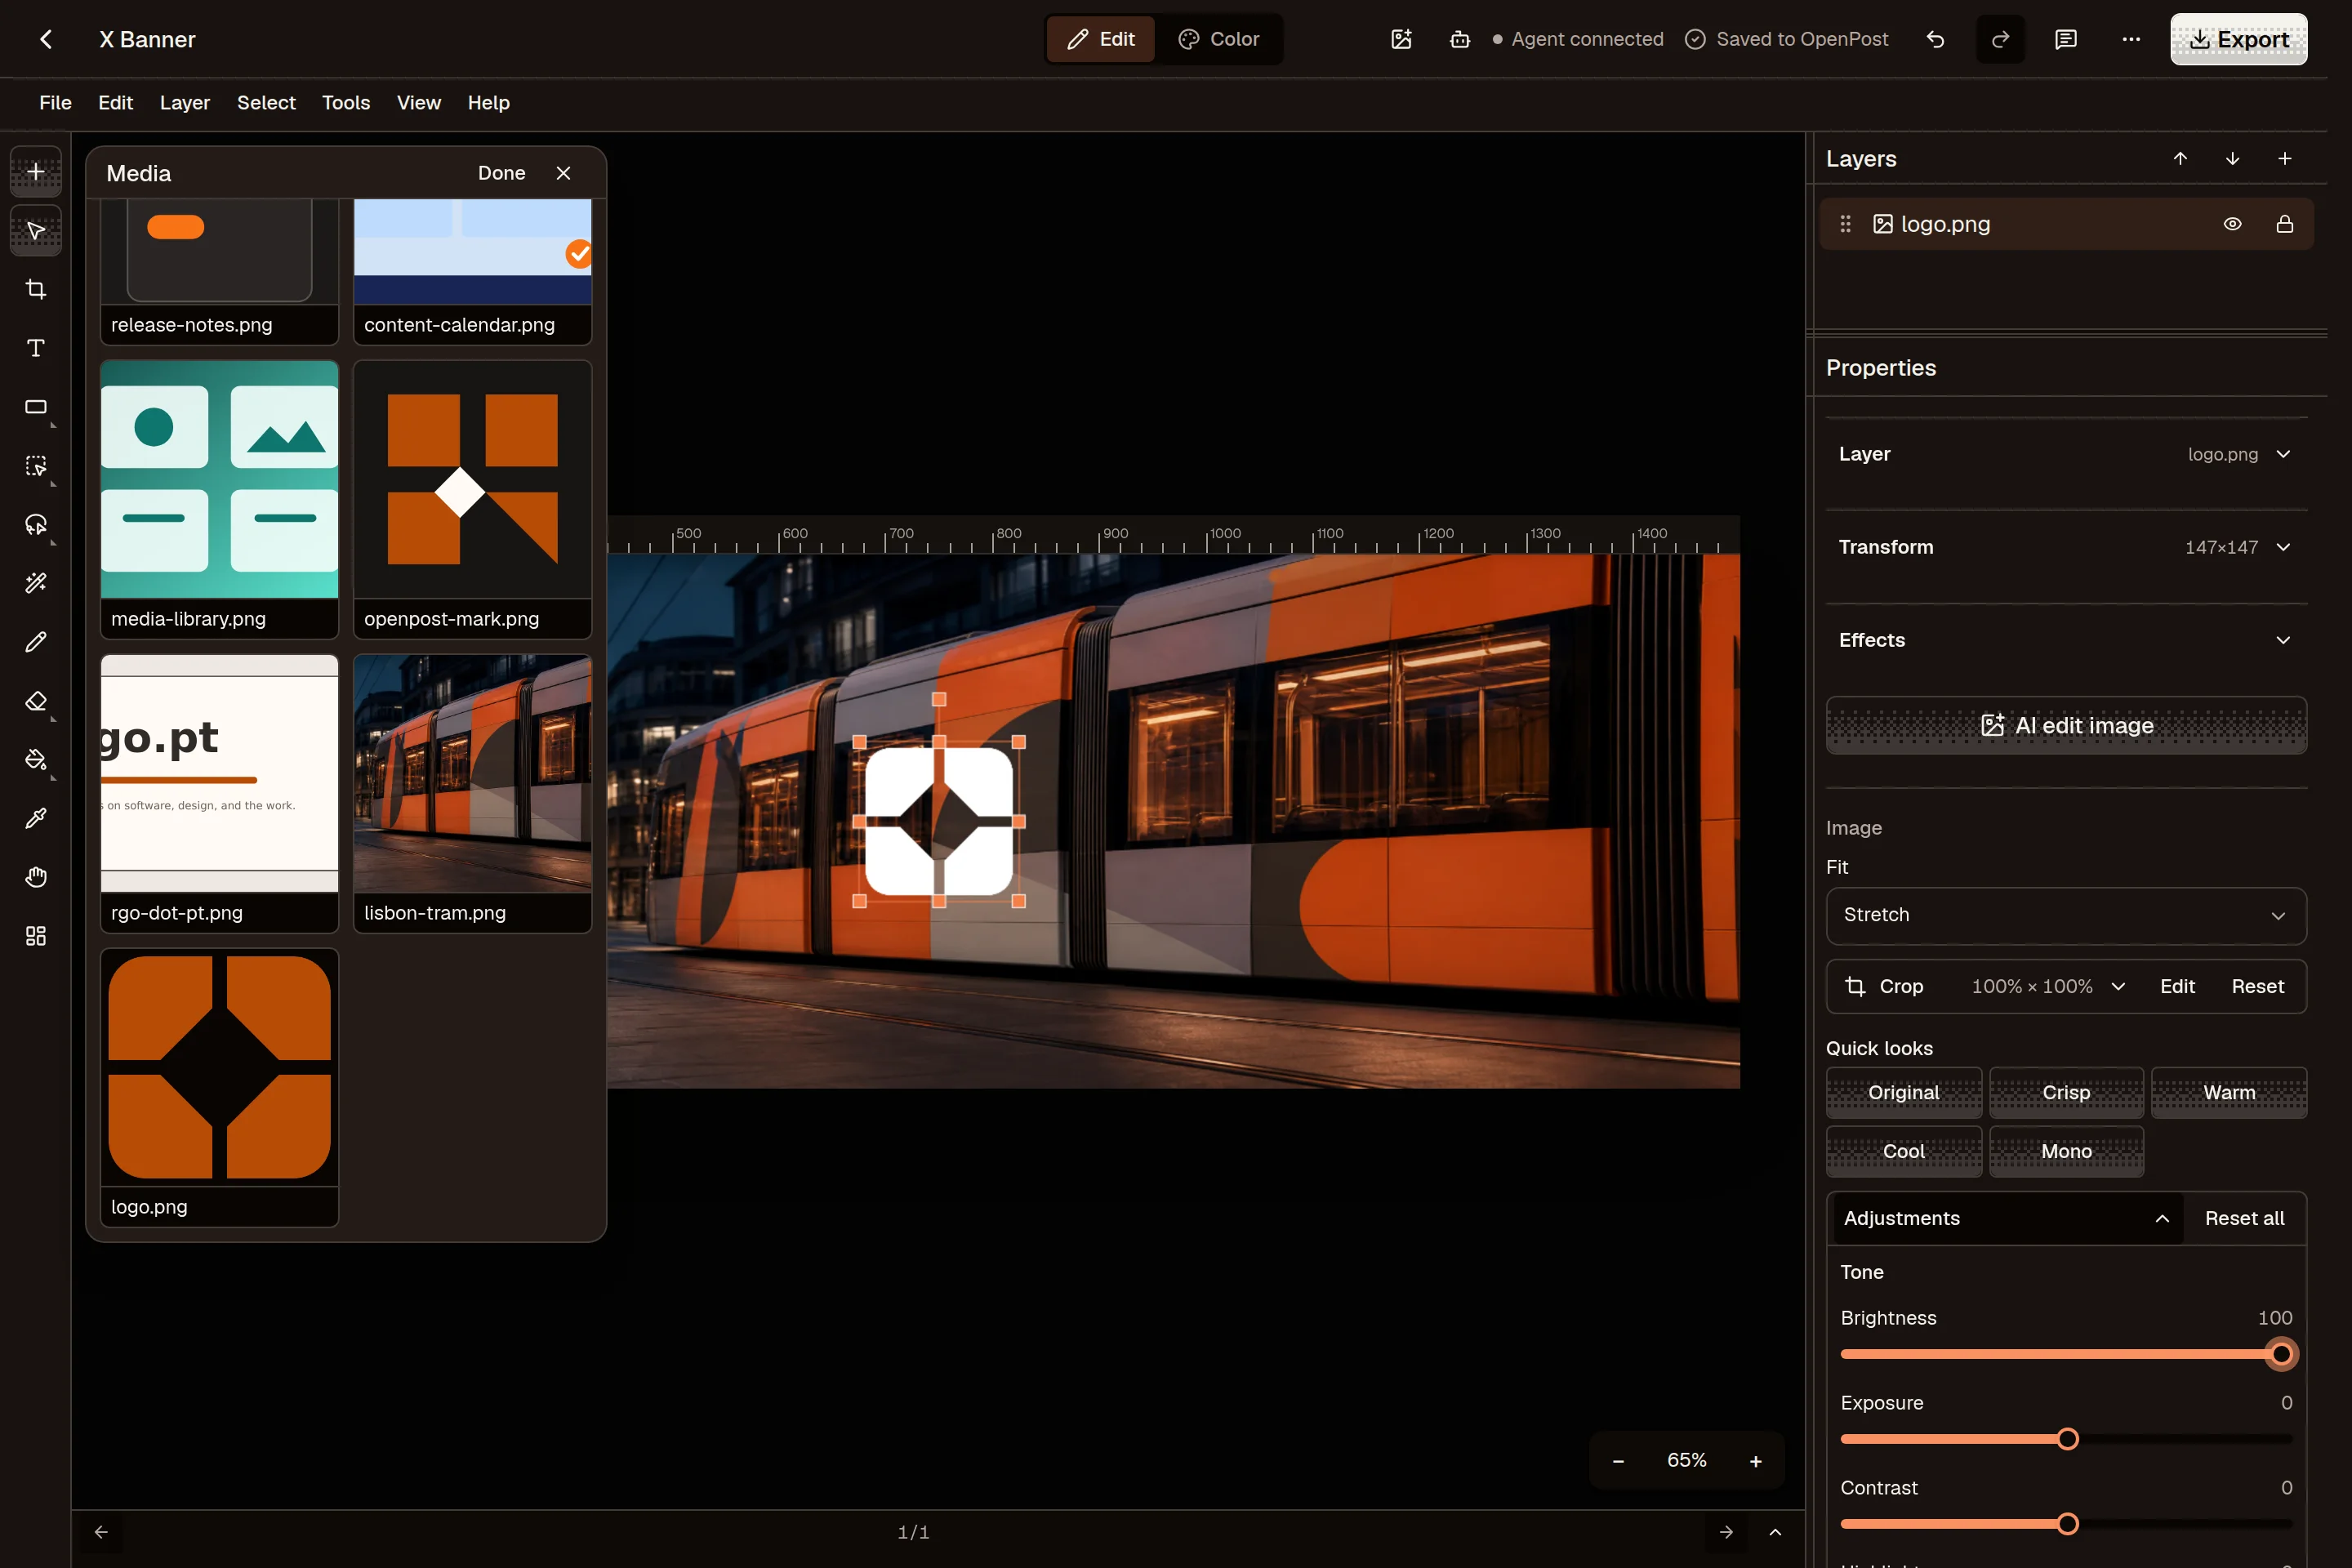Image resolution: width=2352 pixels, height=1568 pixels.
Task: Click the Export button
Action: (x=2239, y=39)
